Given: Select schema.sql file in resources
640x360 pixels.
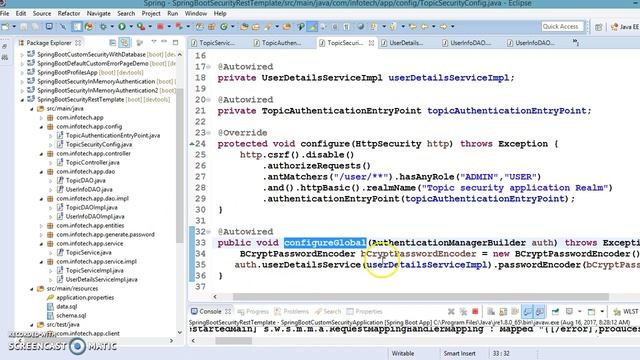Looking at the screenshot, I should point(71,316).
